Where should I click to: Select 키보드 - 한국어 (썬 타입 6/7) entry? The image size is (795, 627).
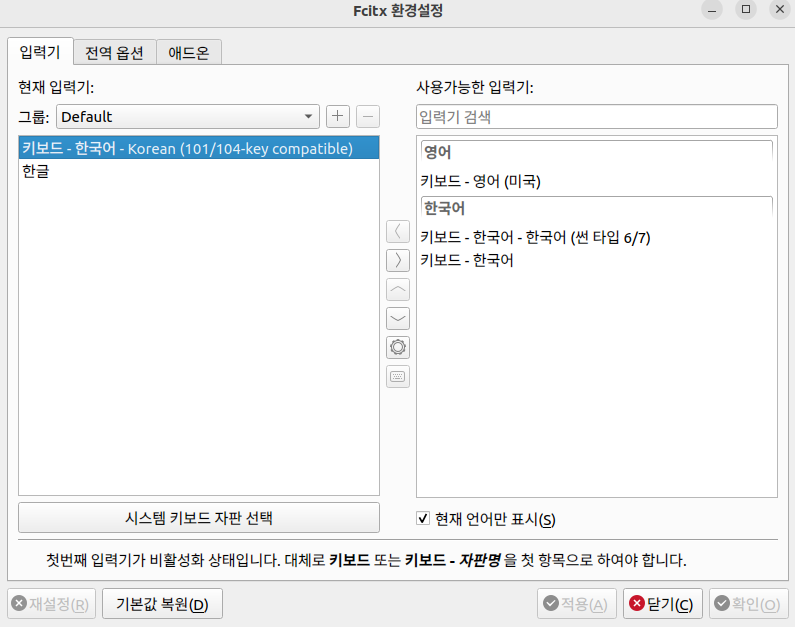597,237
